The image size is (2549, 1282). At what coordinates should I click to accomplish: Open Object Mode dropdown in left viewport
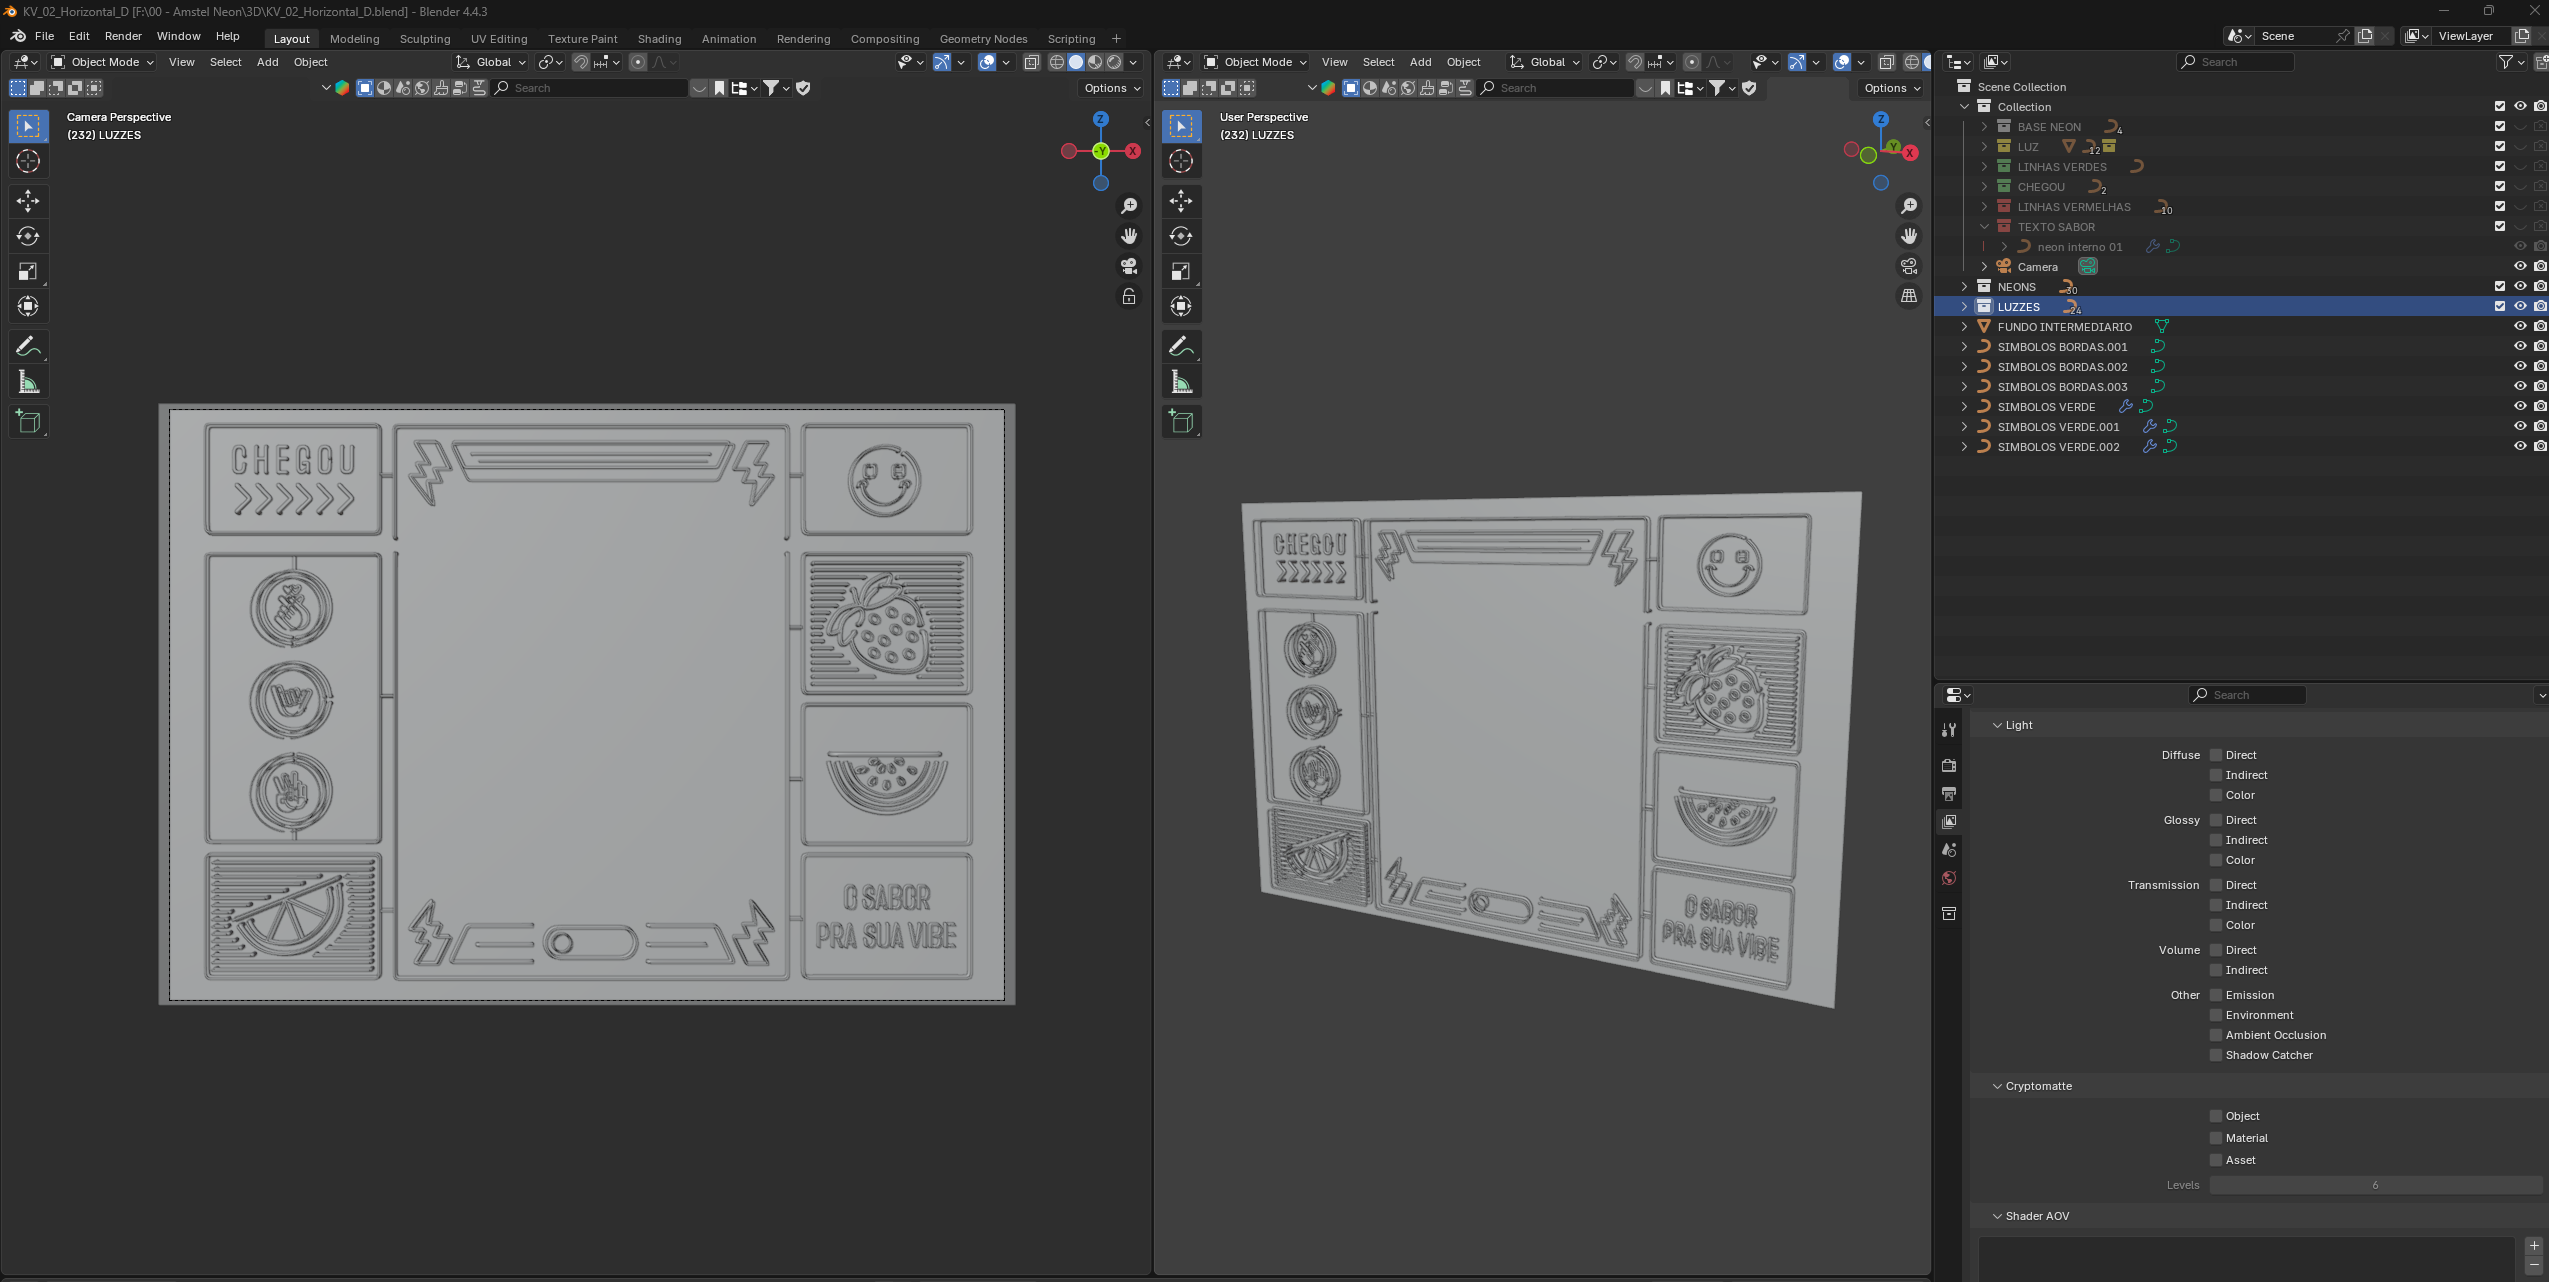104,62
